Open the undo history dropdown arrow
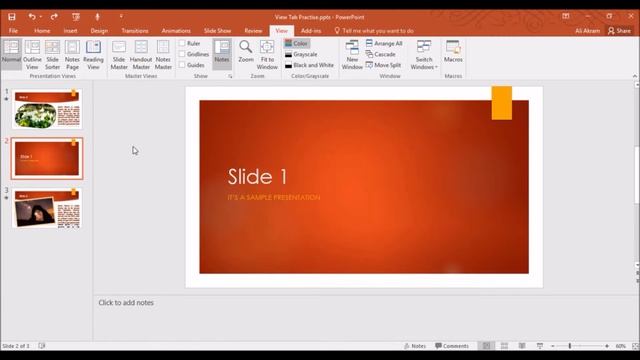Screen dimensions: 640x360 tap(41, 17)
